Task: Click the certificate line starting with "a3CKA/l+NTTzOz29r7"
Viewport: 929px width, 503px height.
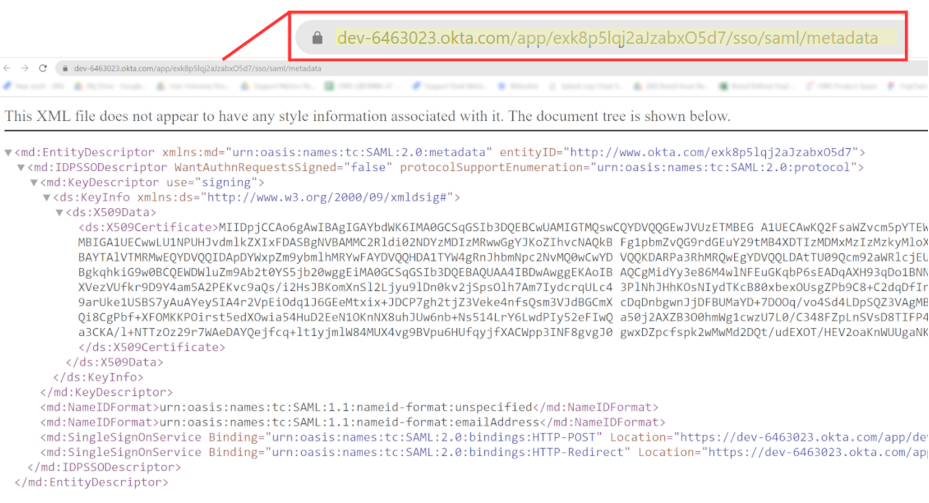Action: (503, 332)
